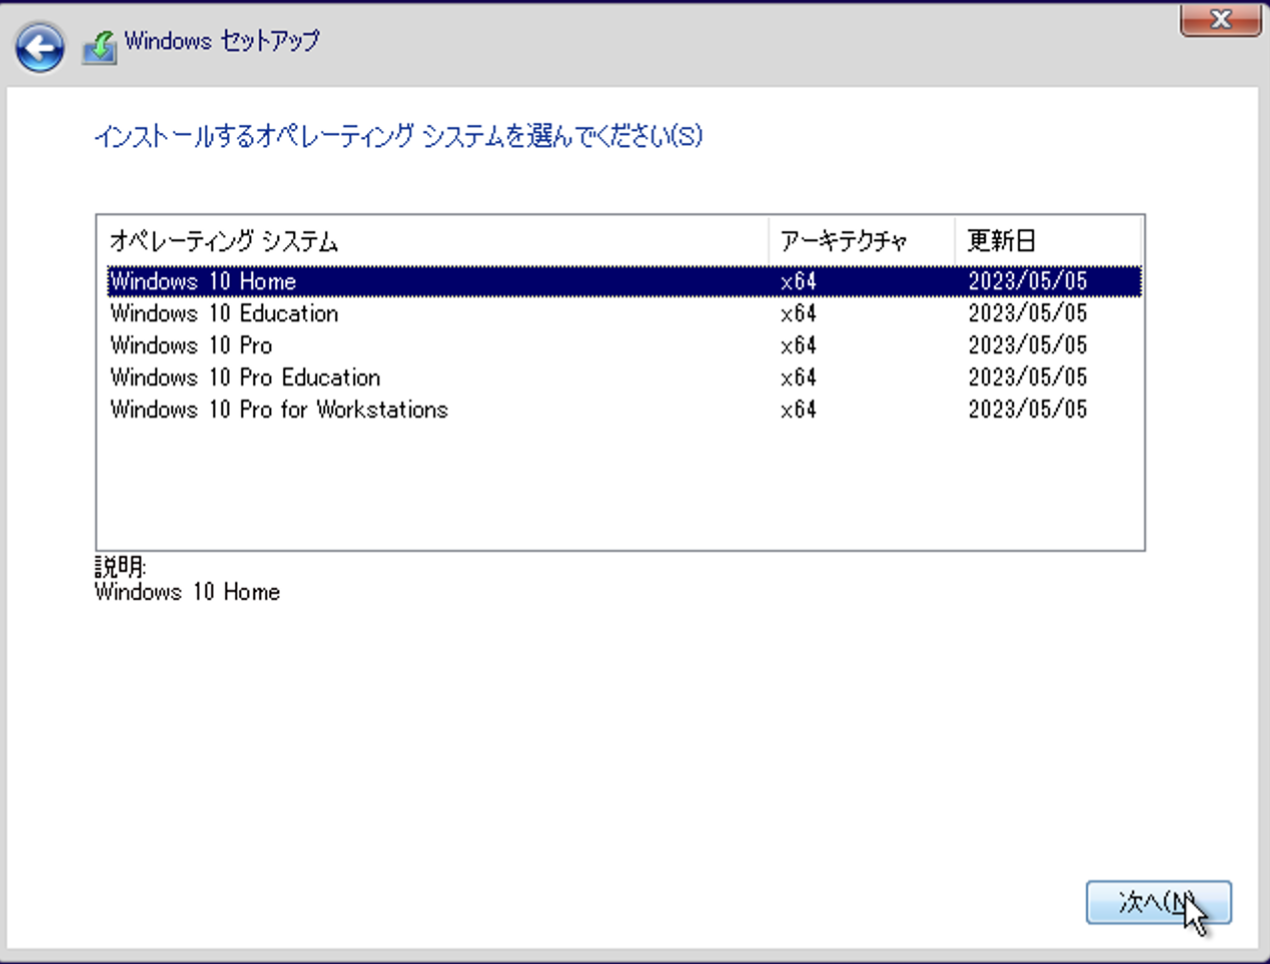Close the Windows Setup window
Image resolution: width=1270 pixels, height=964 pixels.
click(x=1218, y=20)
